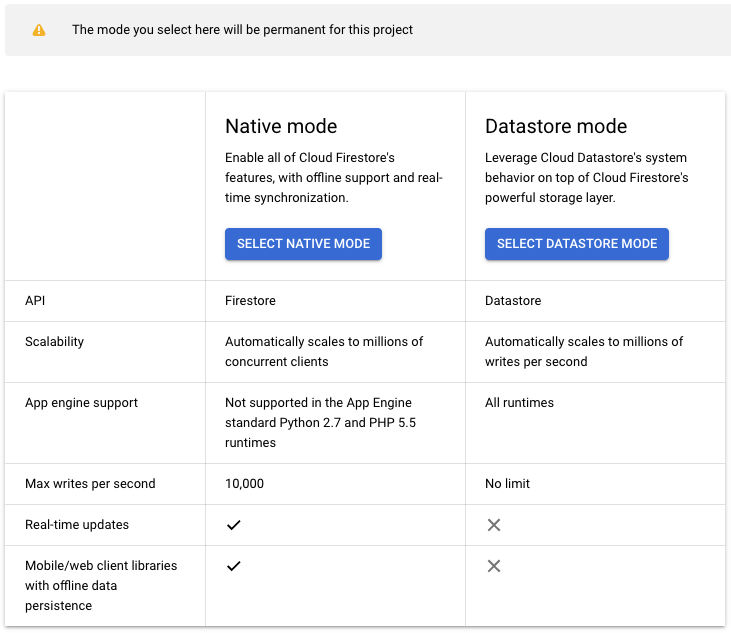
Task: Click the Native mode description paragraph
Action: pyautogui.click(x=334, y=178)
